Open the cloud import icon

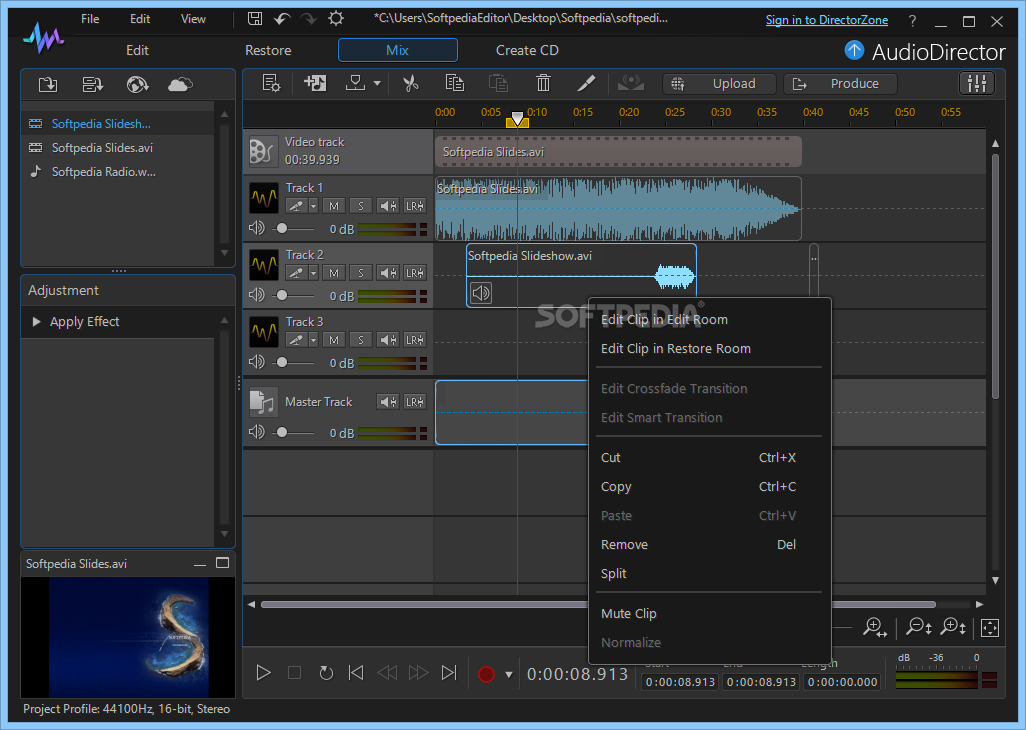tap(180, 84)
